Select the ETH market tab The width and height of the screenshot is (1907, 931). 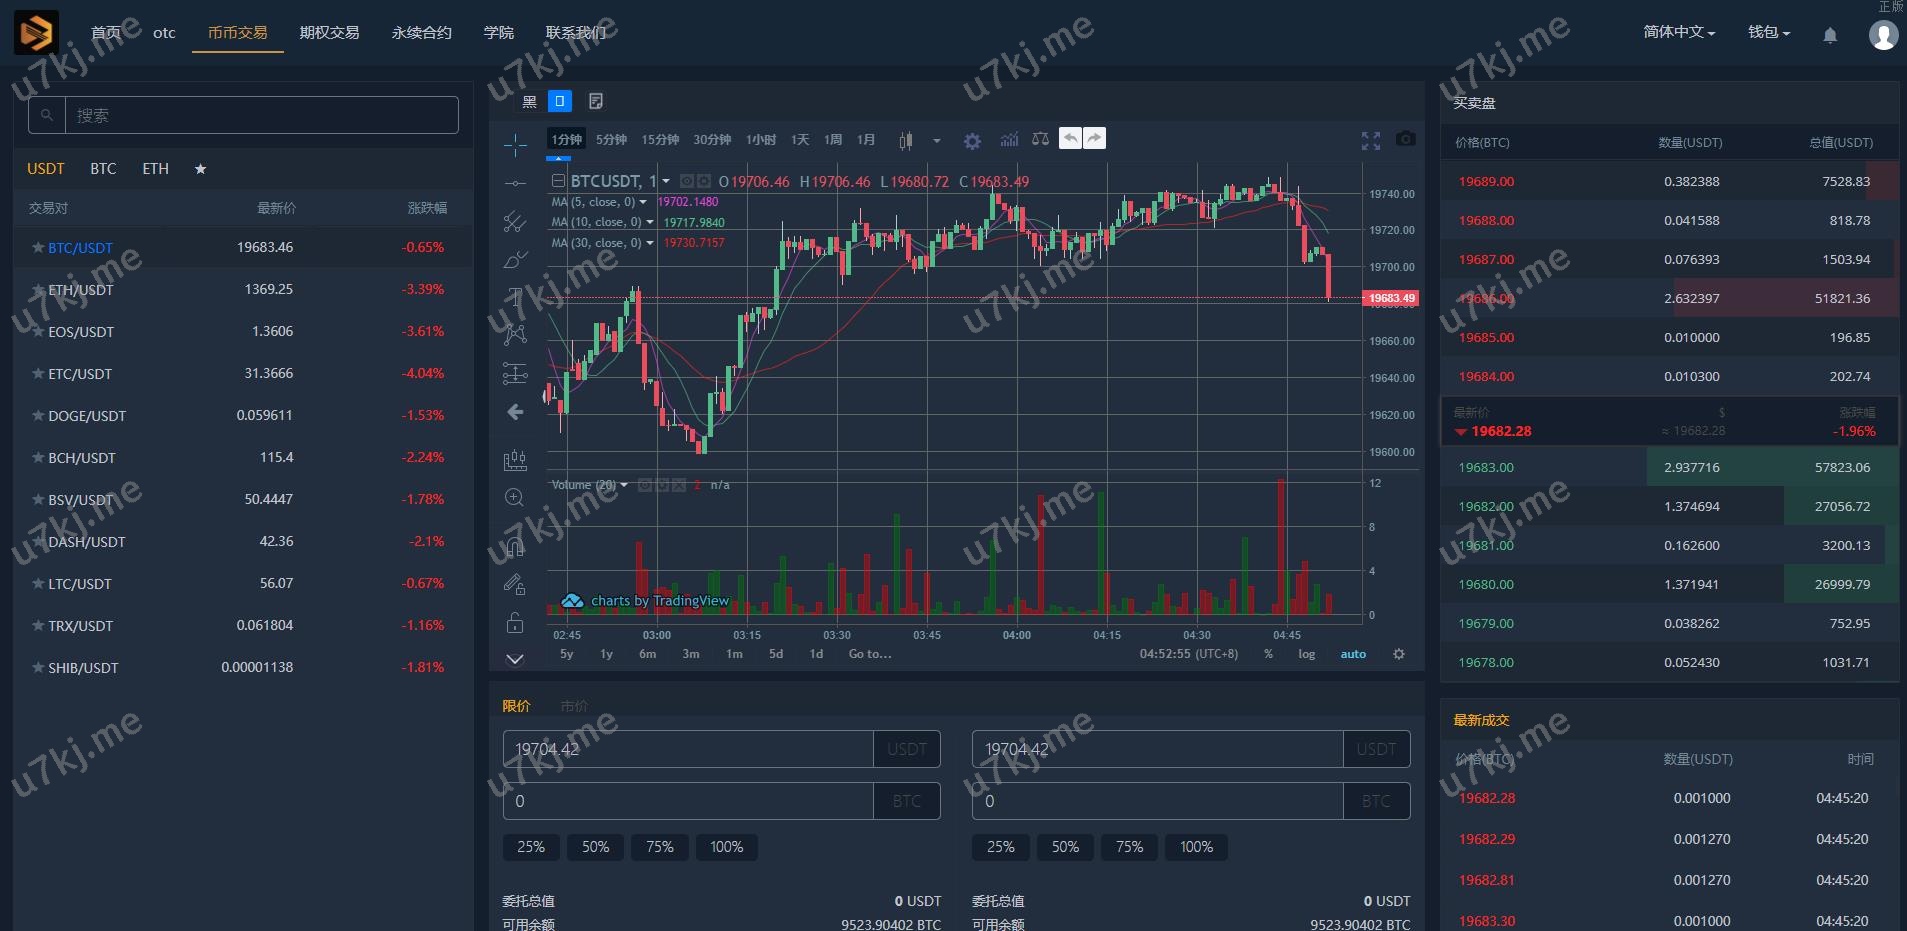pos(155,169)
